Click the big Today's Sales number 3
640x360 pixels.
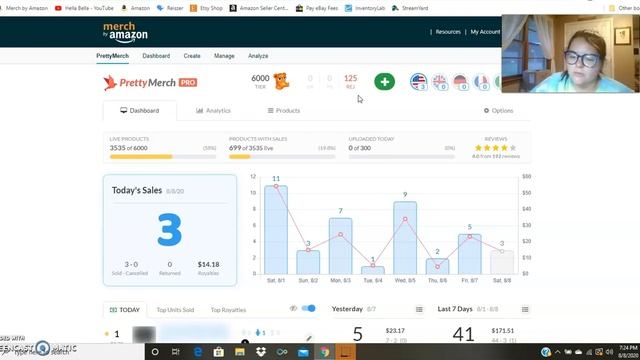(169, 230)
